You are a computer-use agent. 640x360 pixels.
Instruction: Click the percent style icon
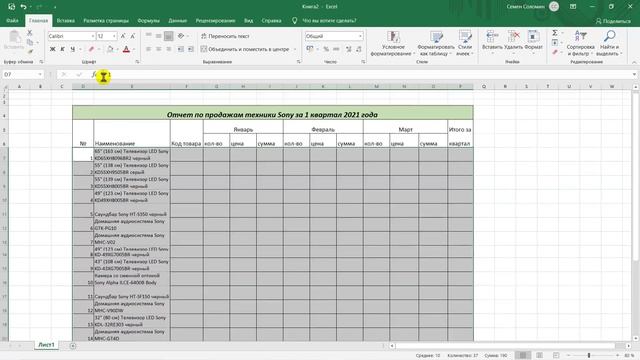326,49
